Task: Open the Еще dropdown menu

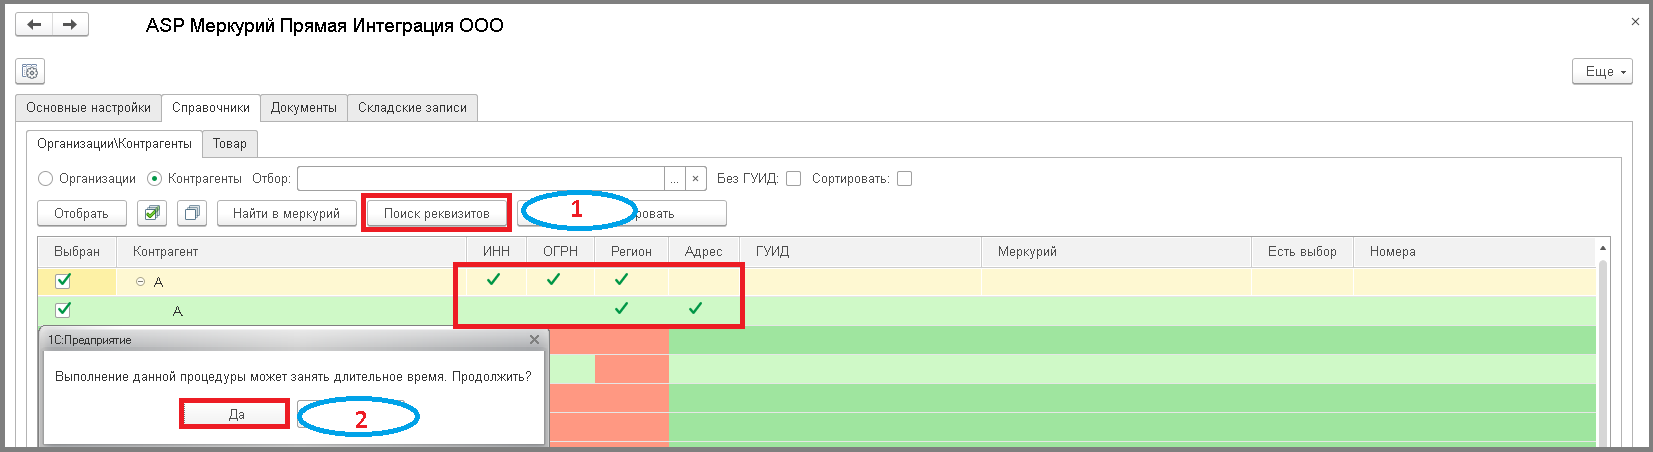Action: click(1602, 71)
